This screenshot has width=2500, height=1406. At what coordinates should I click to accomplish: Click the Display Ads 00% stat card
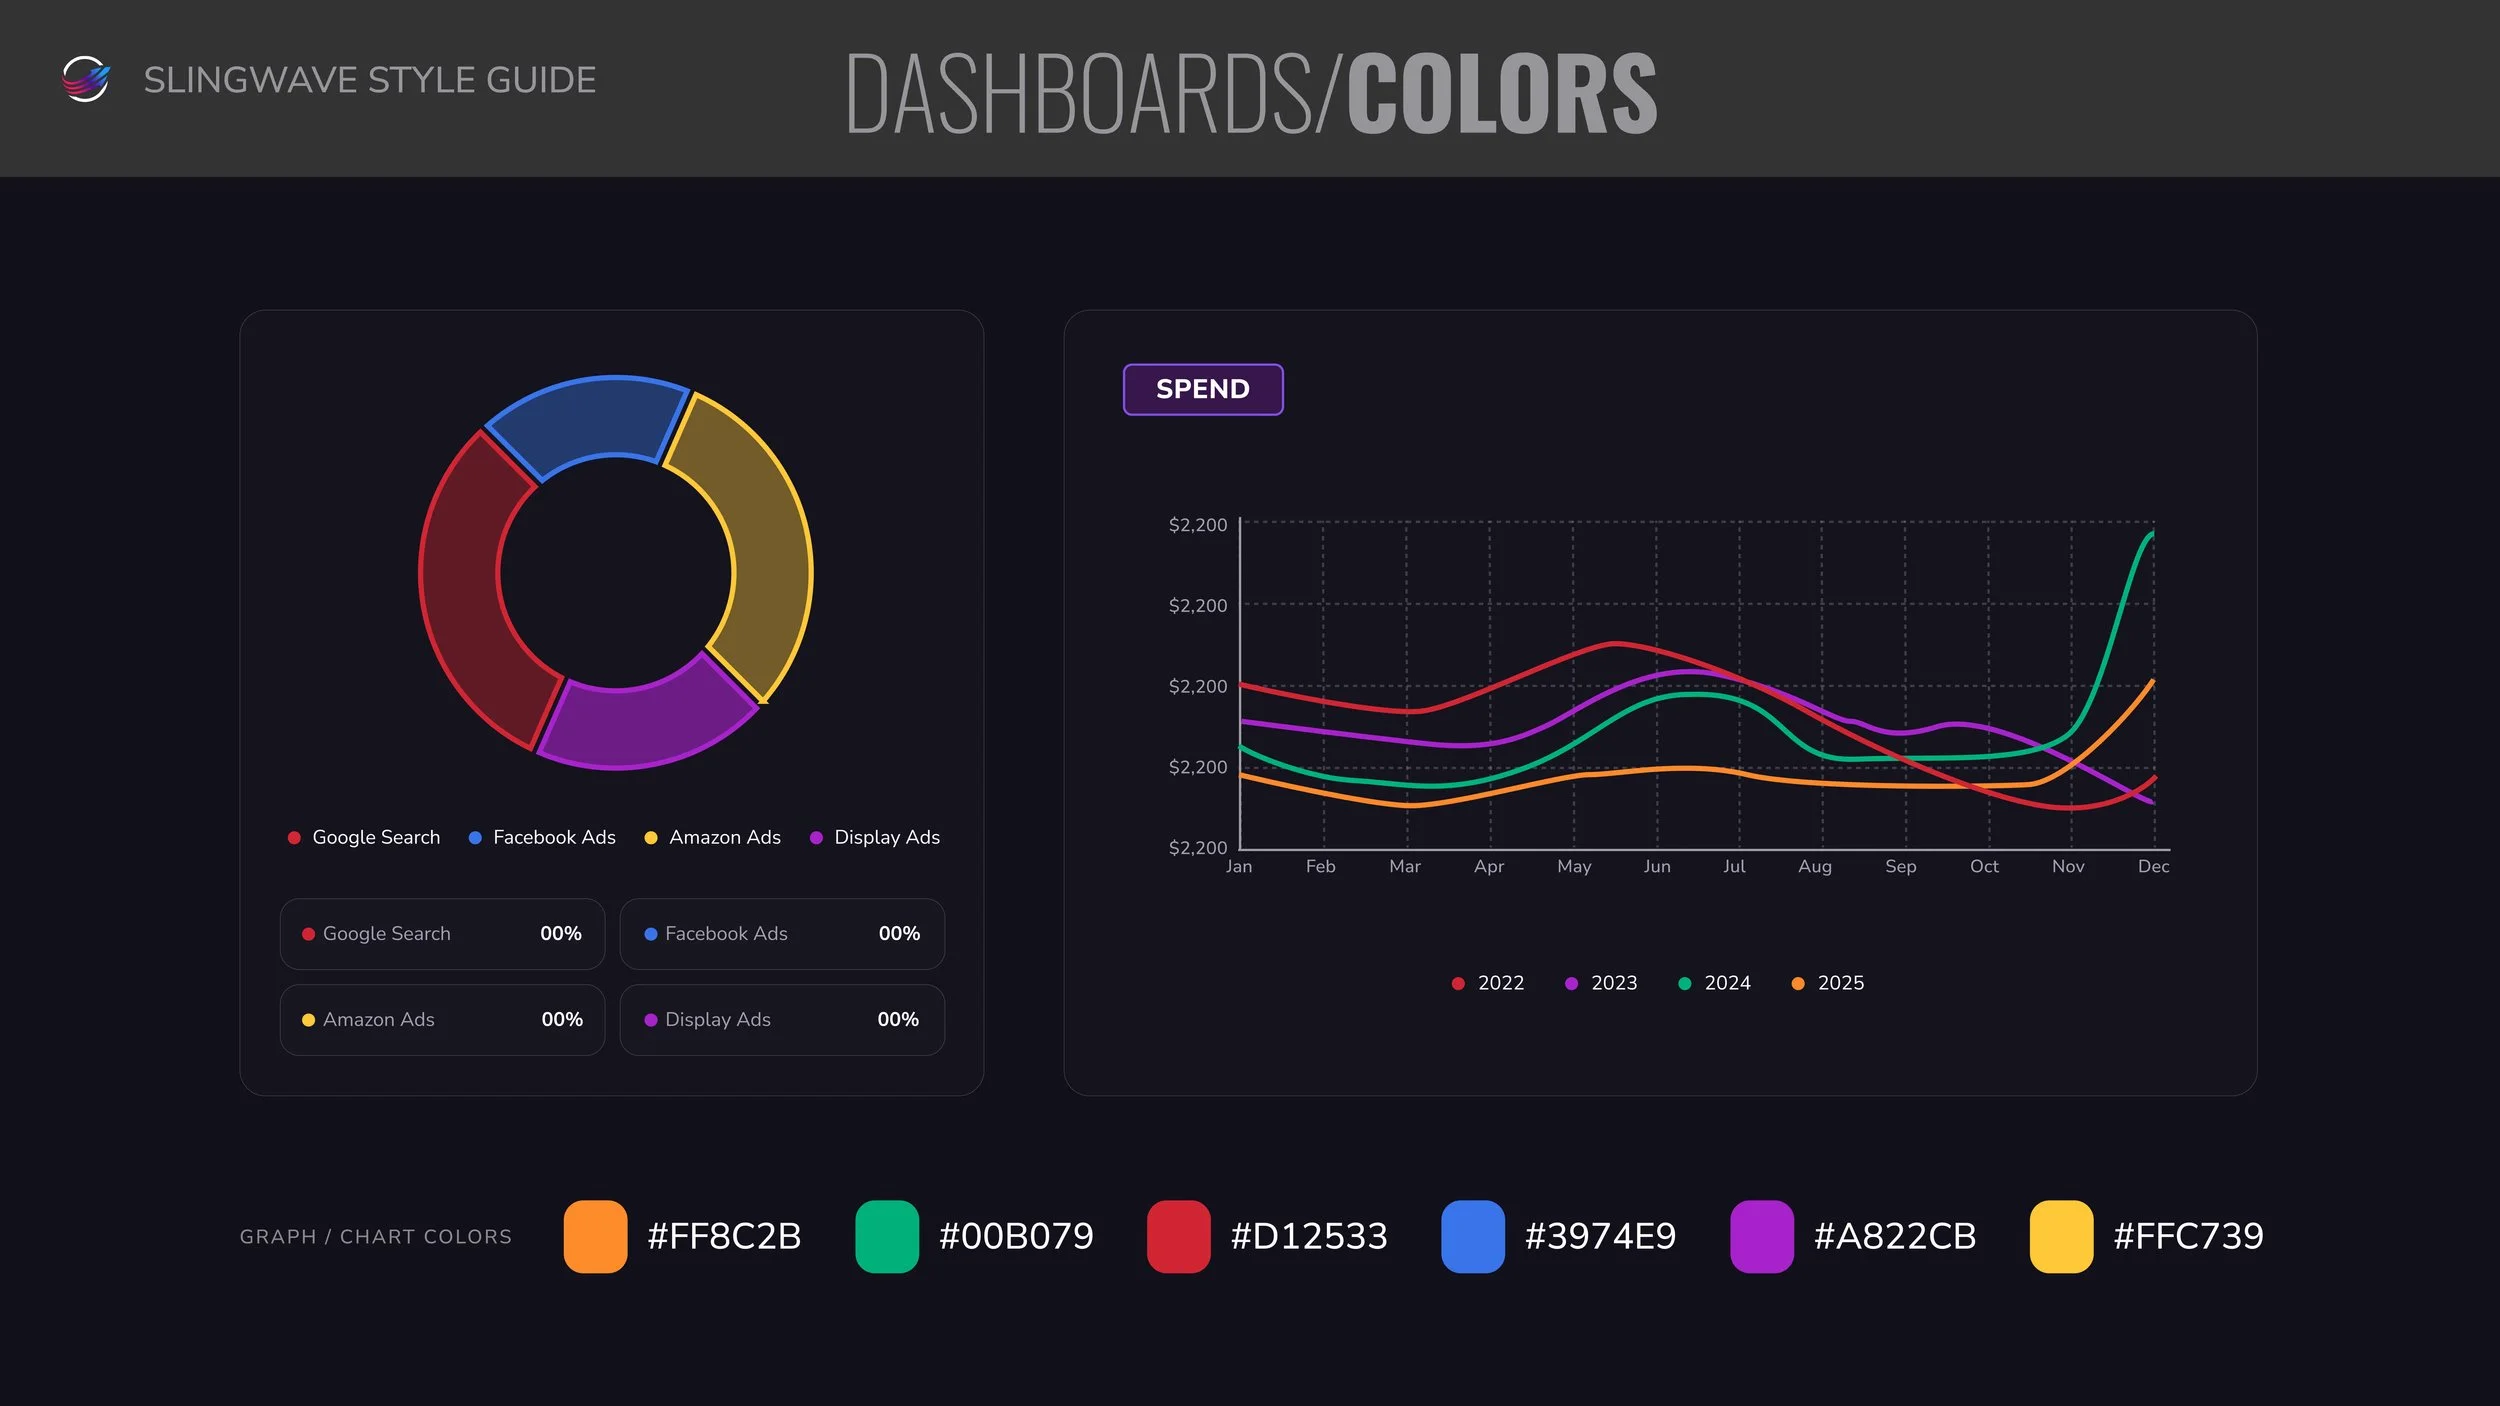click(x=782, y=1019)
